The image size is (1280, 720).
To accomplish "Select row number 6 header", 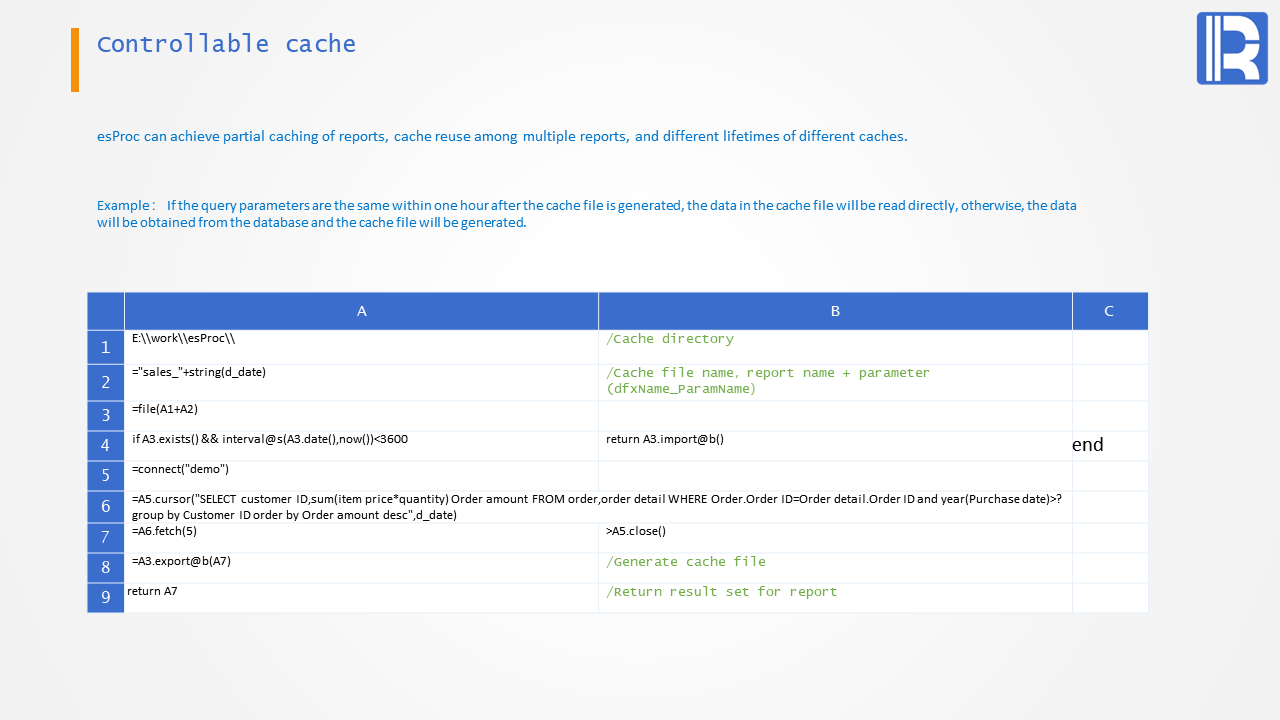I will [105, 507].
